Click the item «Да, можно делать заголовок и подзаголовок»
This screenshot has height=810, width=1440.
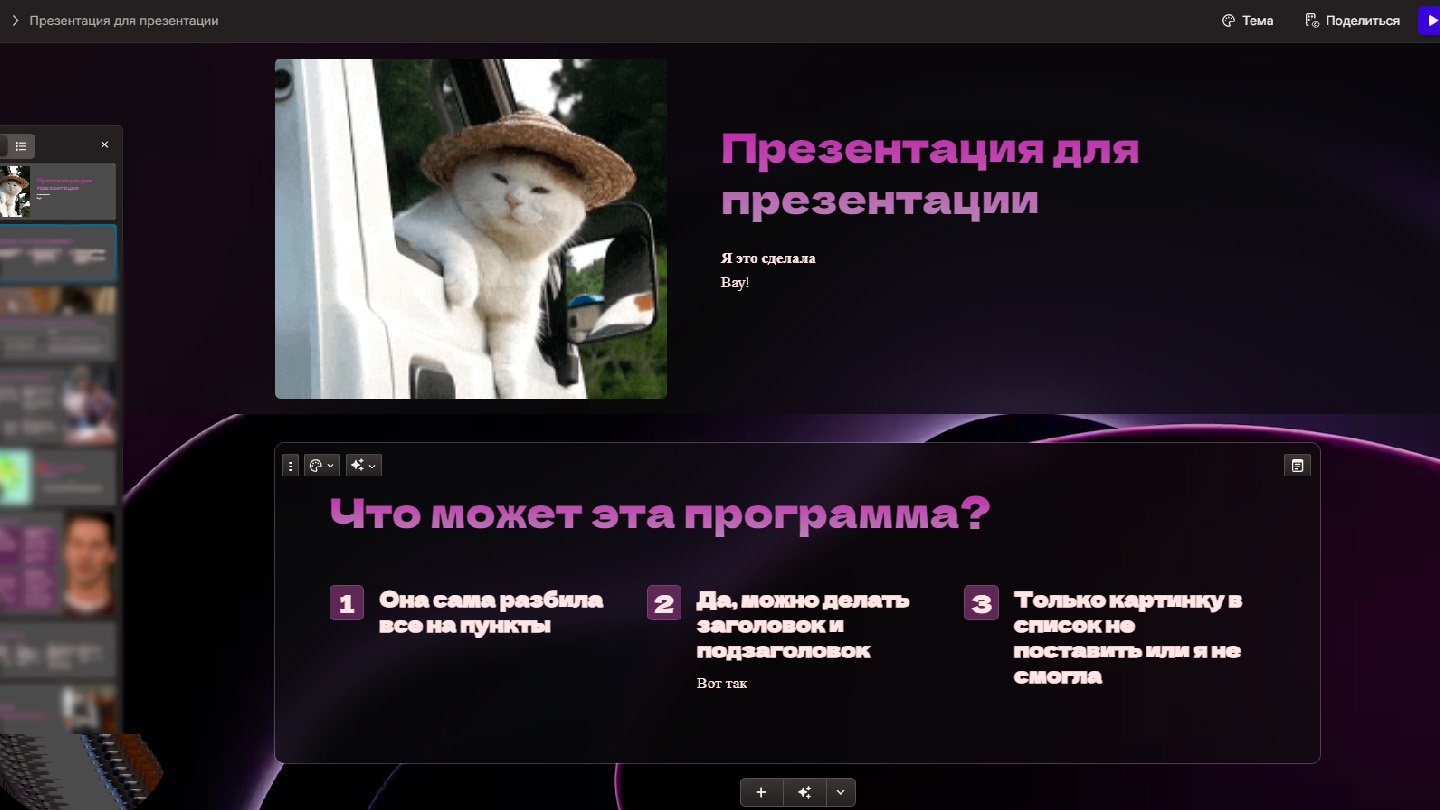click(x=803, y=625)
